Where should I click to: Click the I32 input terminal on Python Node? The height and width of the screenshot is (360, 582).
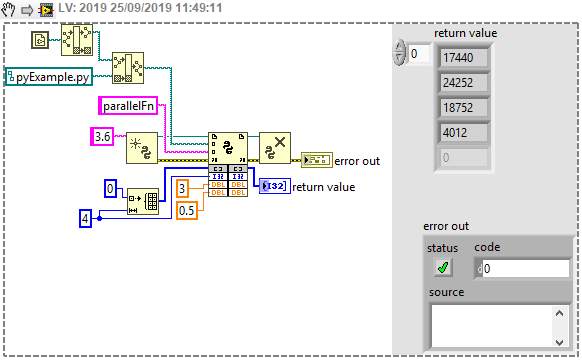(x=218, y=177)
